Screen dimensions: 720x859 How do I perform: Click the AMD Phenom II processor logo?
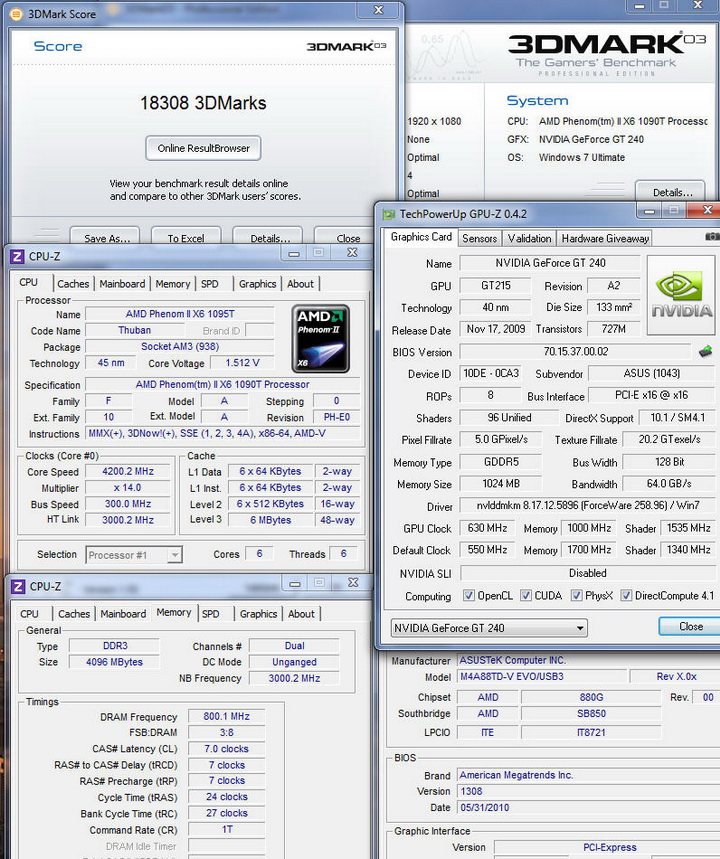[321, 339]
